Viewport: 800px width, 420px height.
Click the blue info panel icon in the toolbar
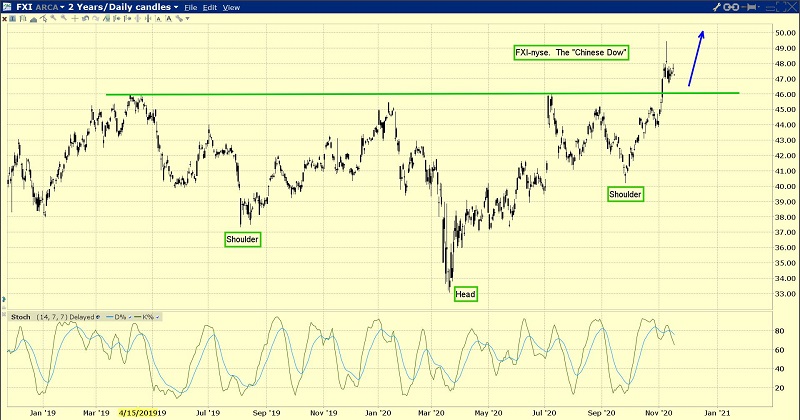[13, 19]
